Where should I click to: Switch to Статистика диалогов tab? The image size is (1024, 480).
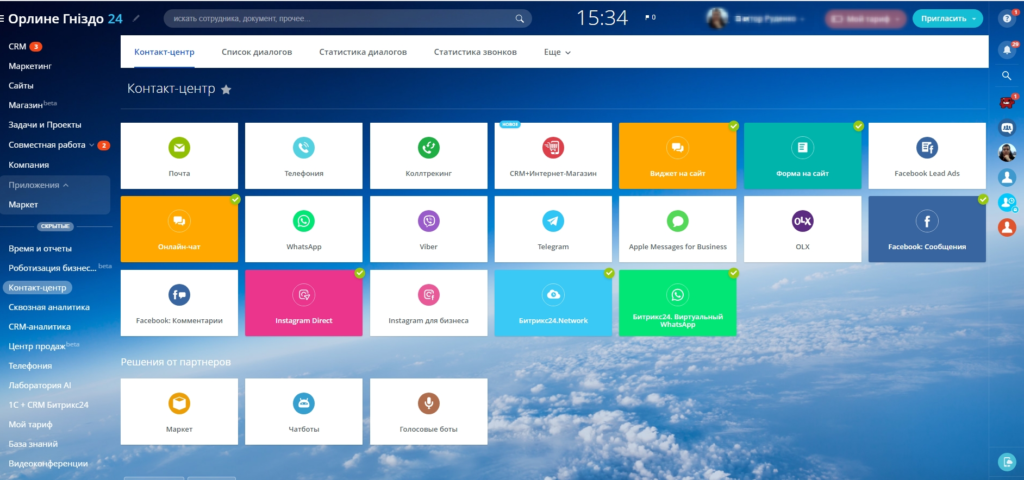coord(363,52)
